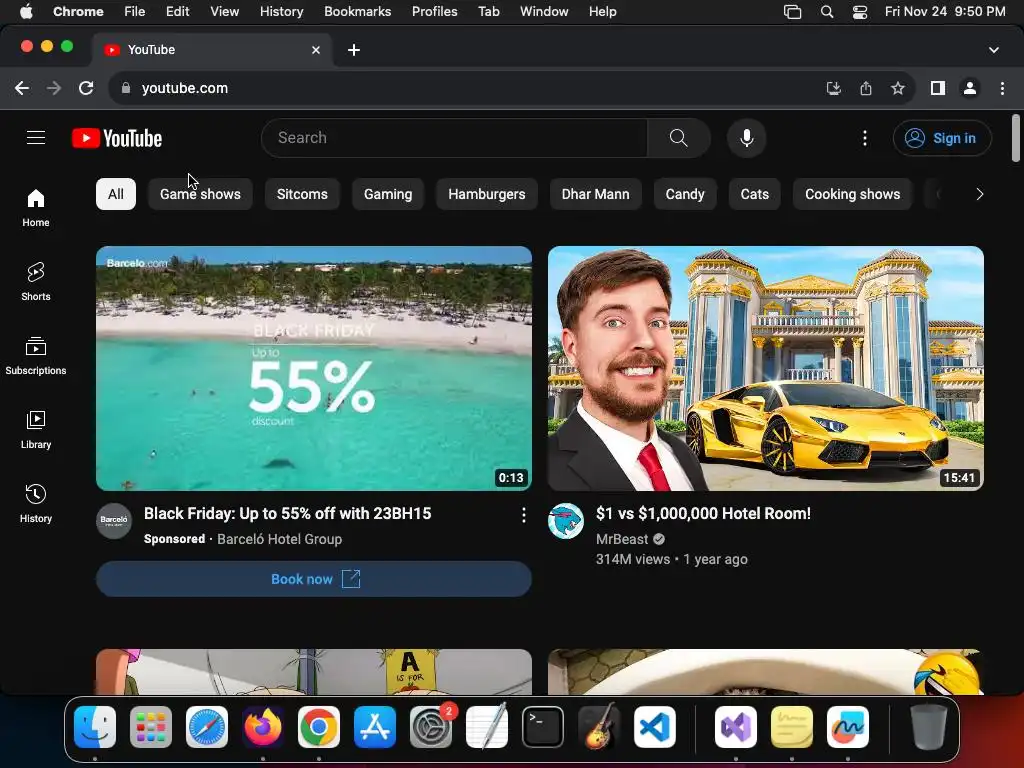Open the View menu in menu bar

(224, 11)
